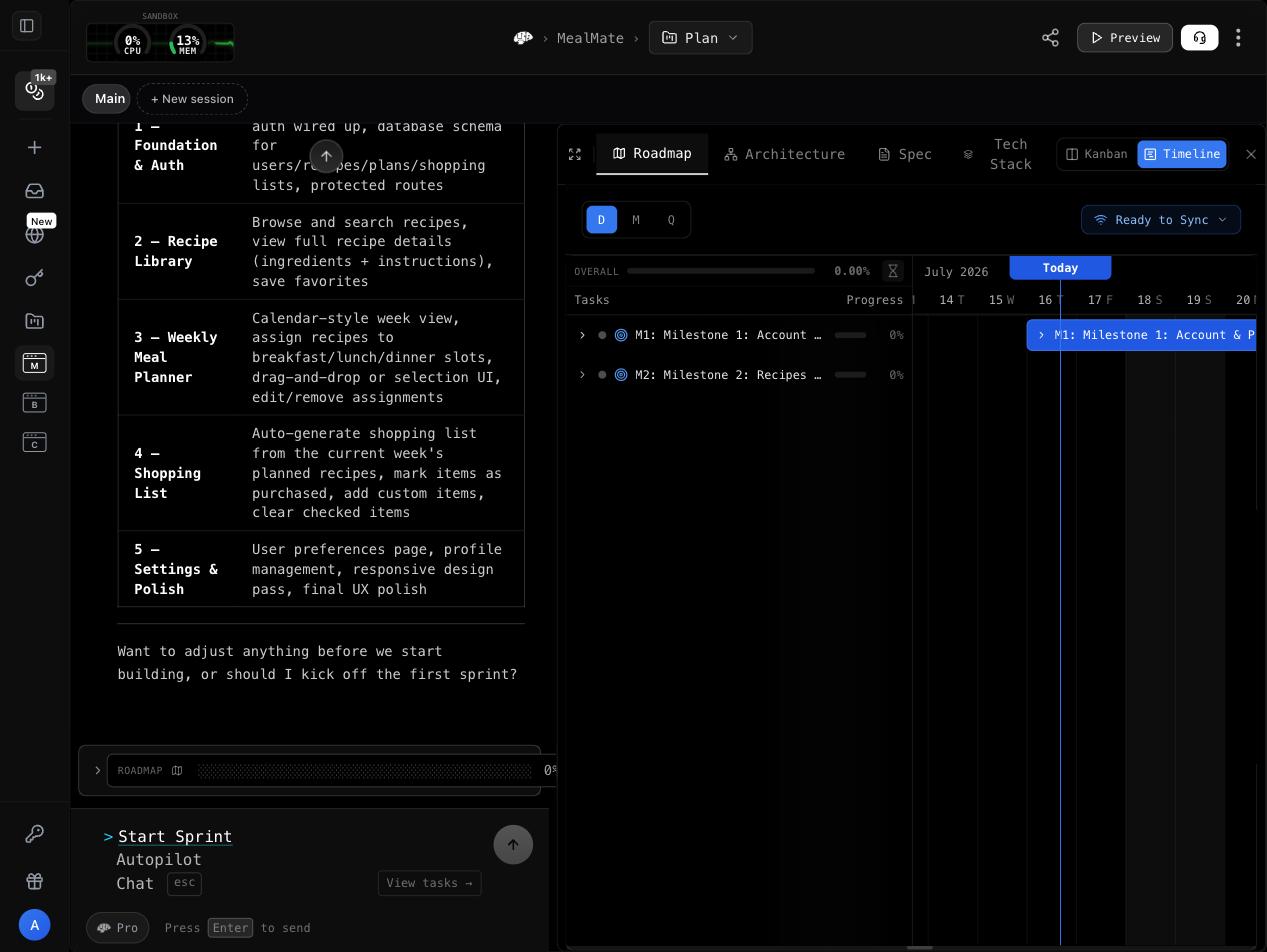Click the brain logo in header

pyautogui.click(x=523, y=38)
